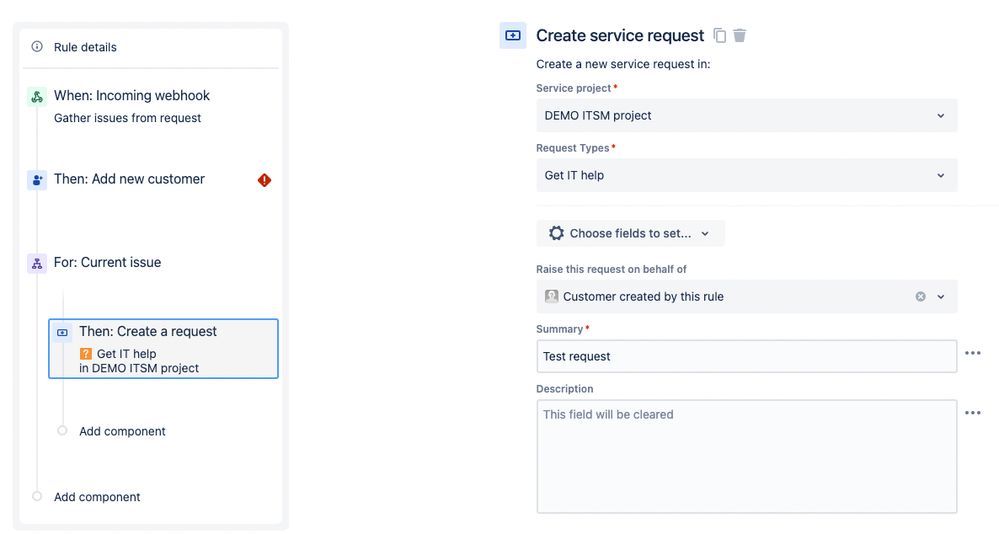This screenshot has width=999, height=534.
Task: Click Add component inside the branch
Action: tap(122, 431)
